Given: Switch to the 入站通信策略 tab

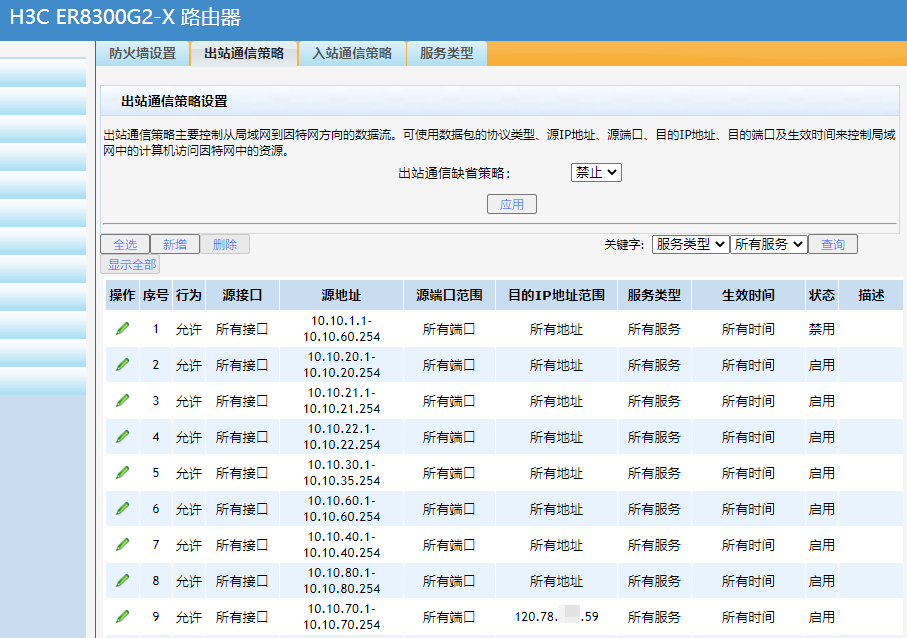Looking at the screenshot, I should 352,53.
